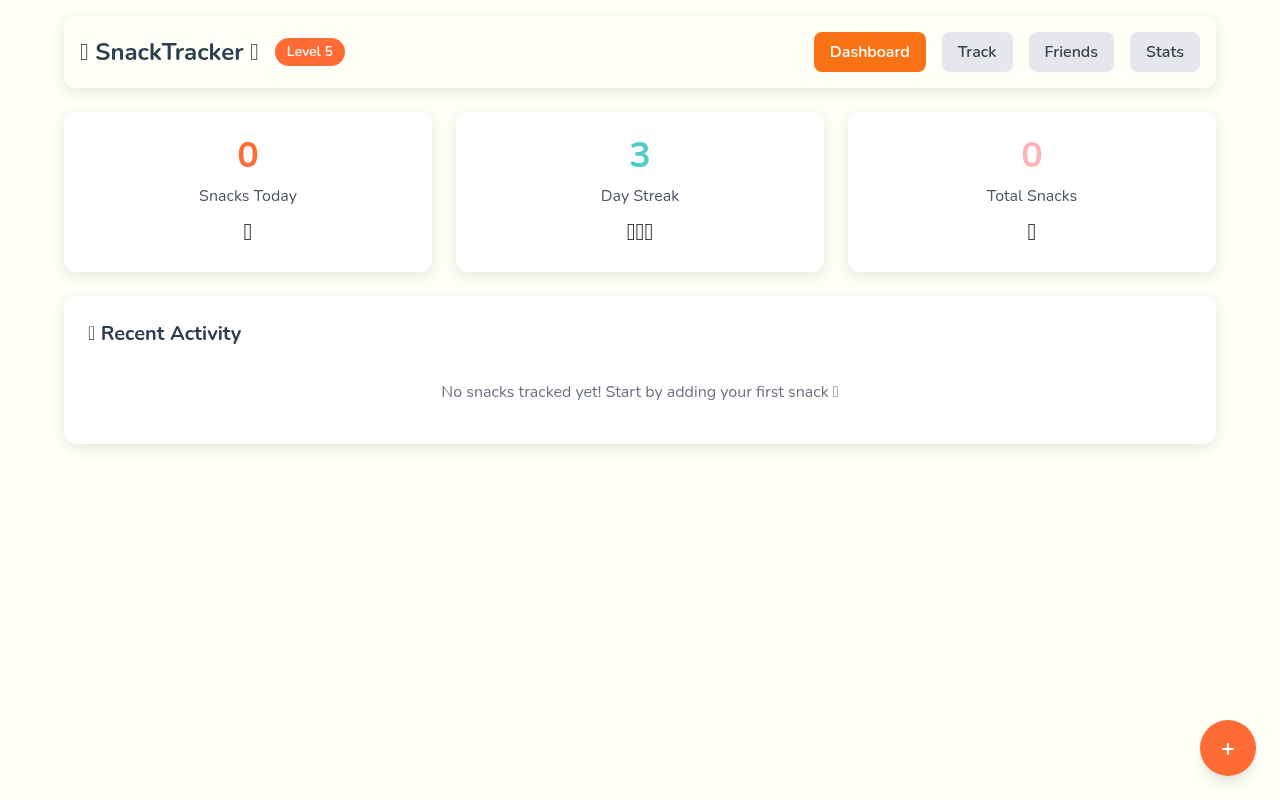Open the Dashboard tab

(x=869, y=51)
